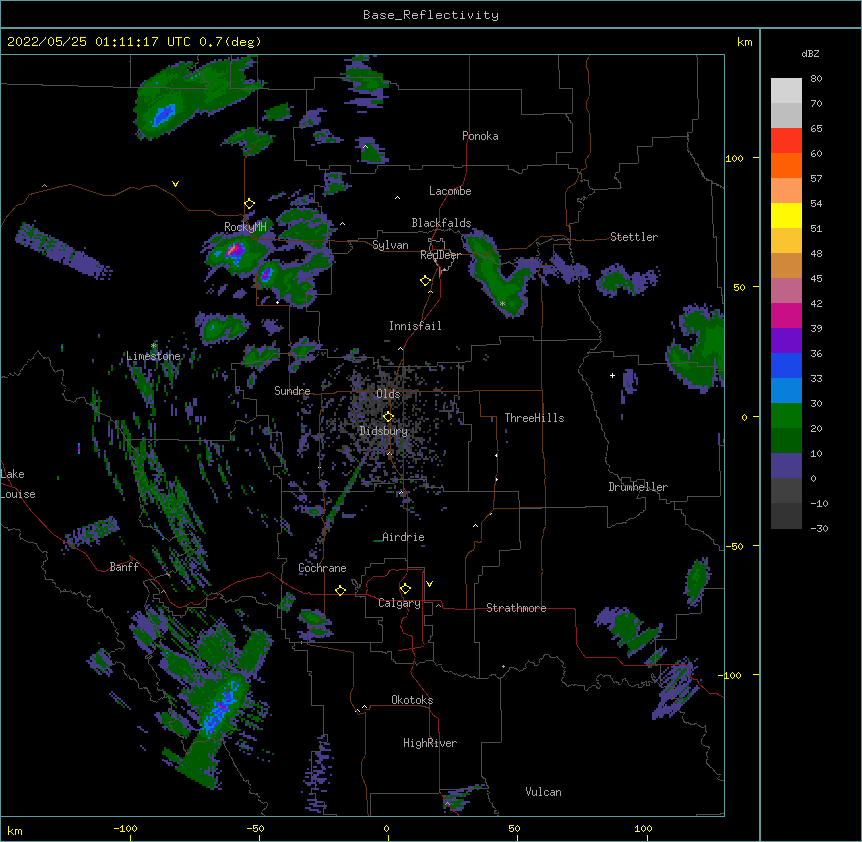Click the Sundre town label
The height and width of the screenshot is (842, 862).
point(292,391)
